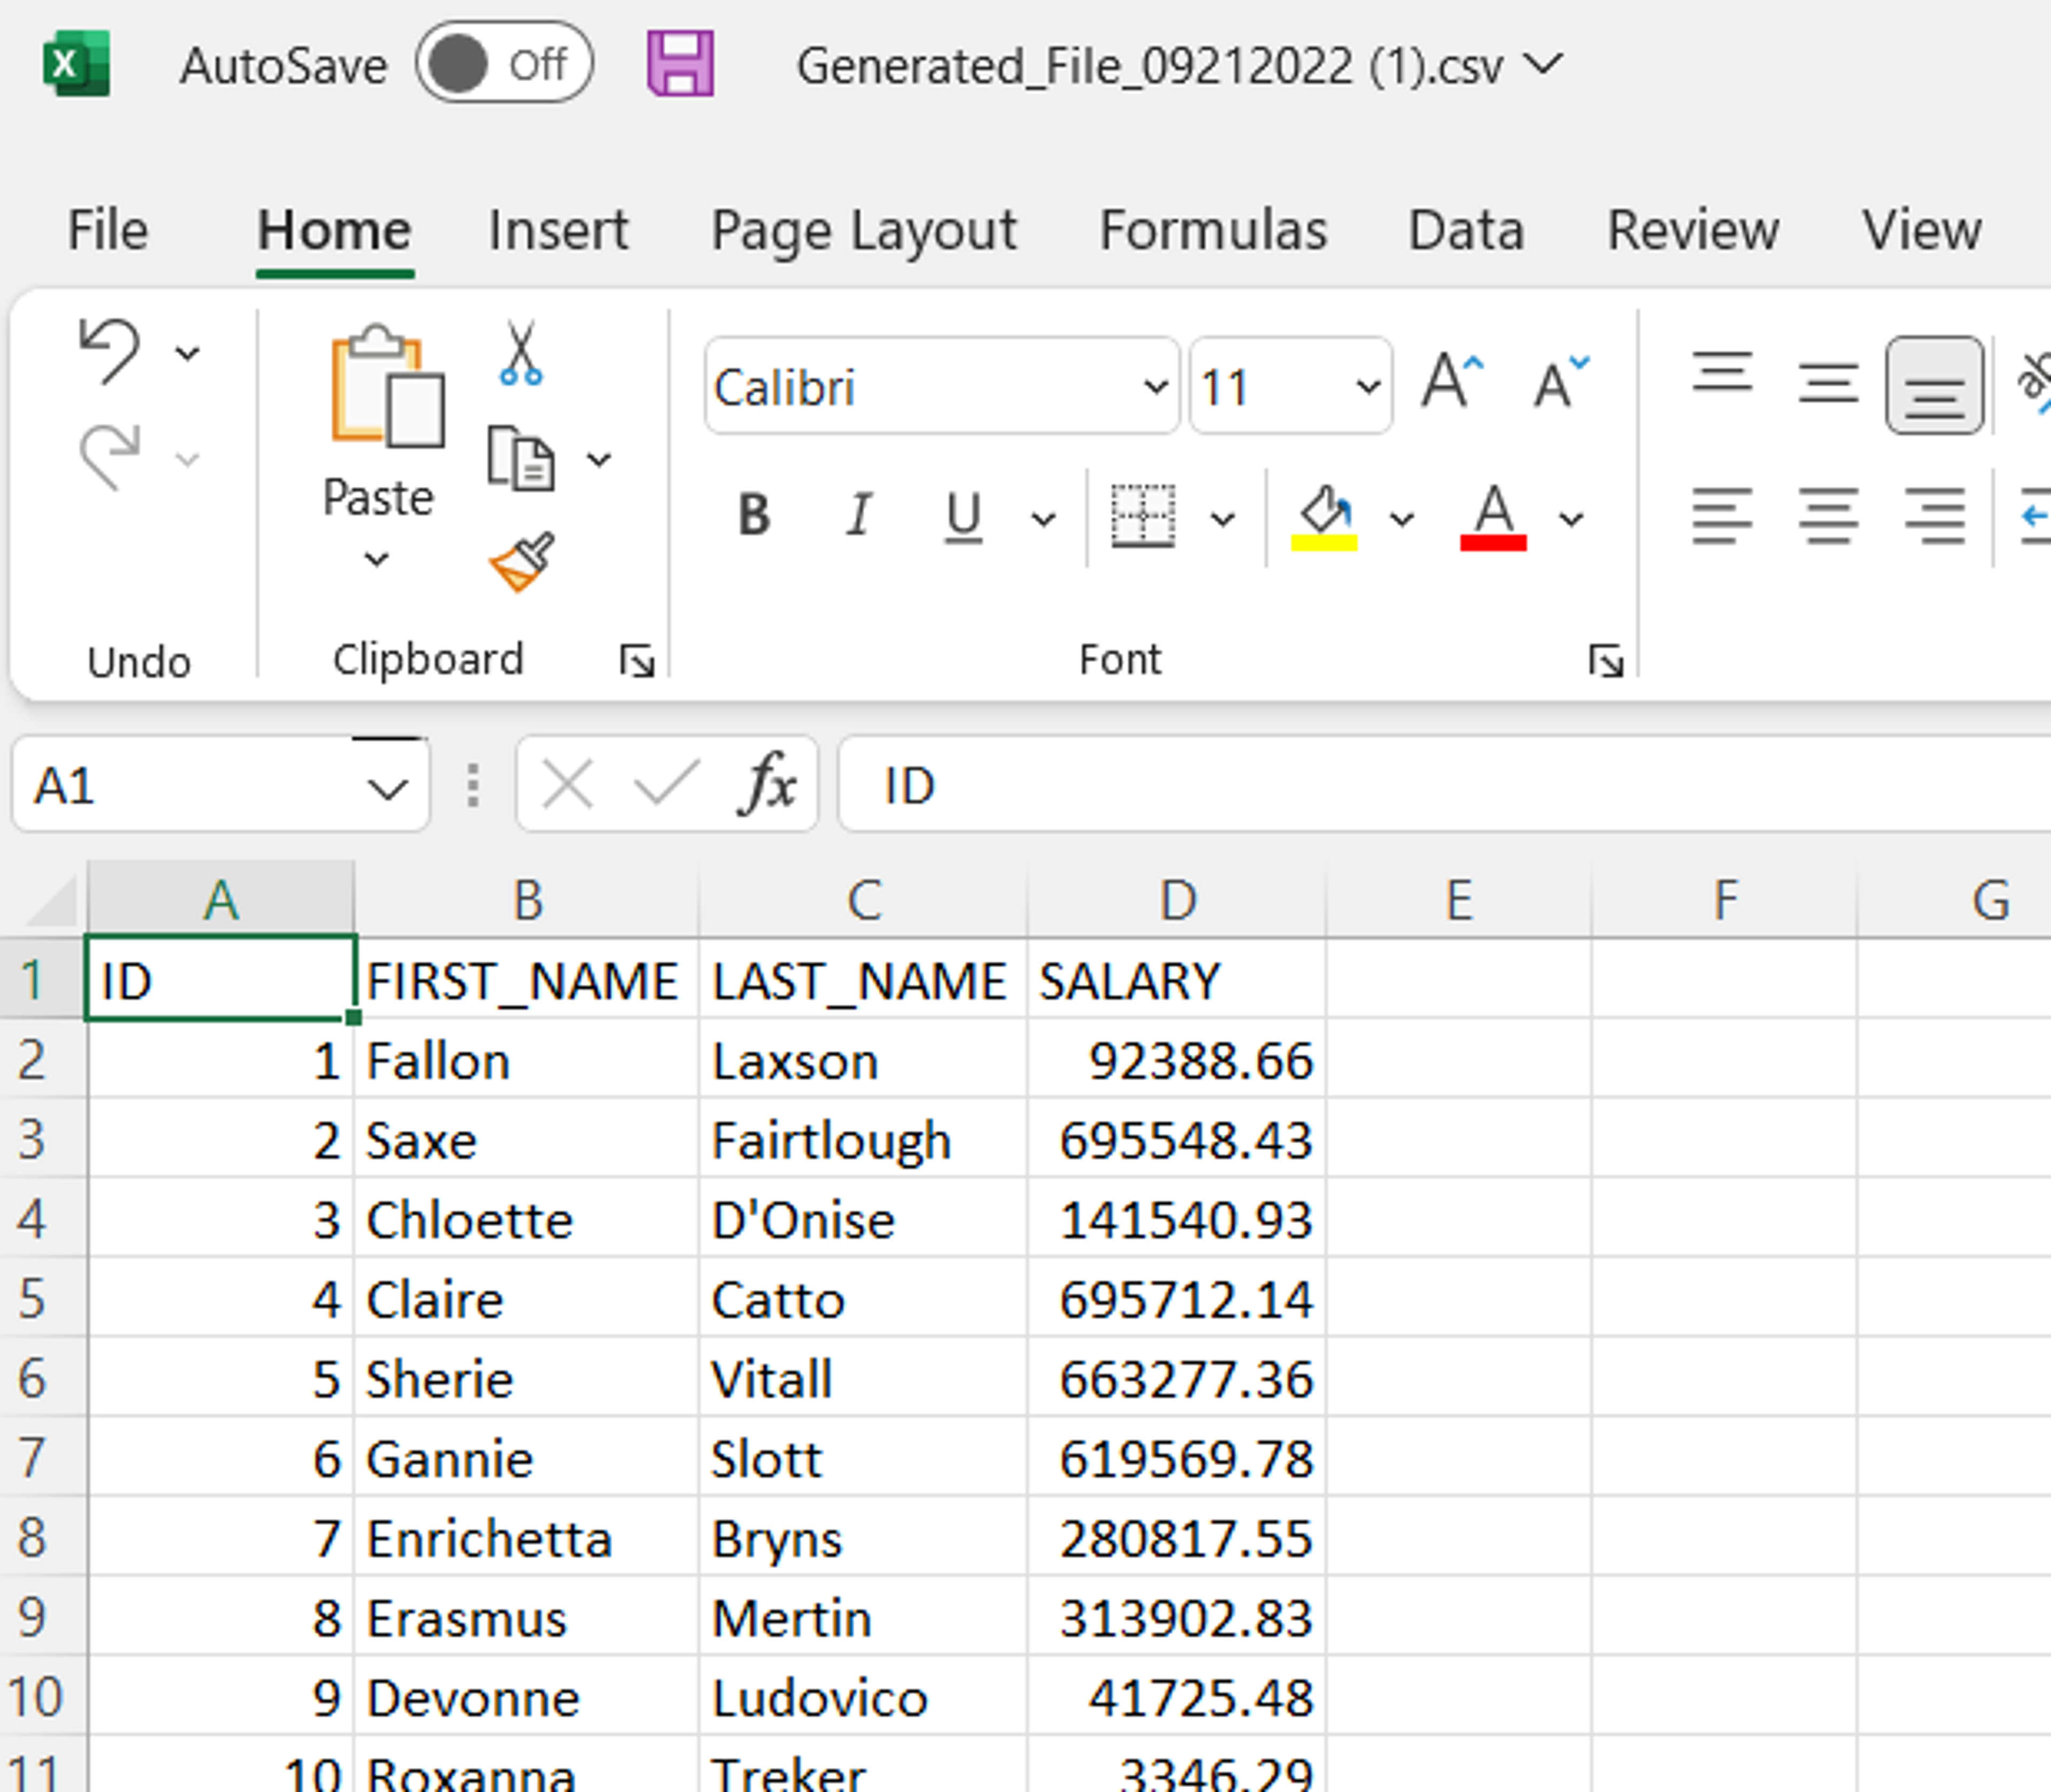Apply yellow fill color to the cell
2051x1792 pixels.
click(x=1324, y=517)
